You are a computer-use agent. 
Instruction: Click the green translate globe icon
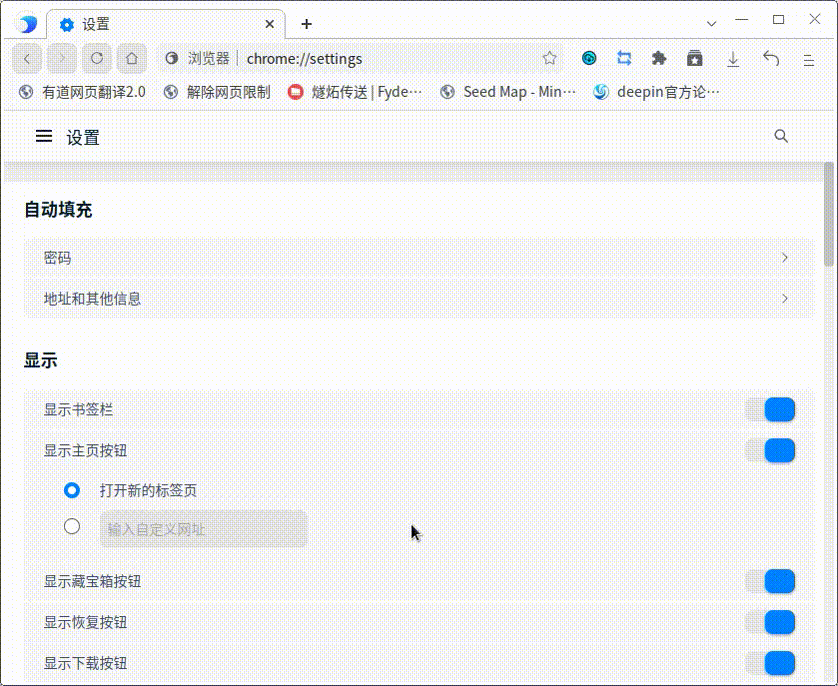click(x=588, y=58)
